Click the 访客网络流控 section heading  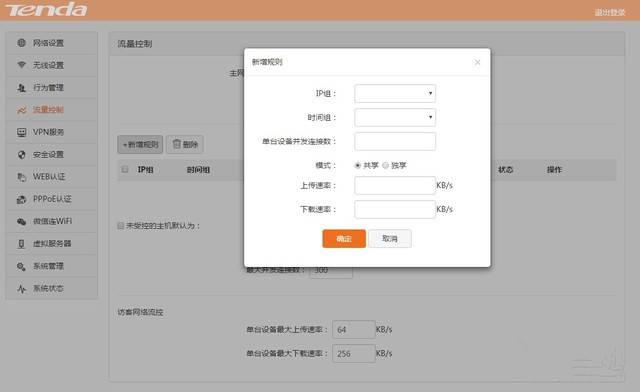pyautogui.click(x=140, y=312)
